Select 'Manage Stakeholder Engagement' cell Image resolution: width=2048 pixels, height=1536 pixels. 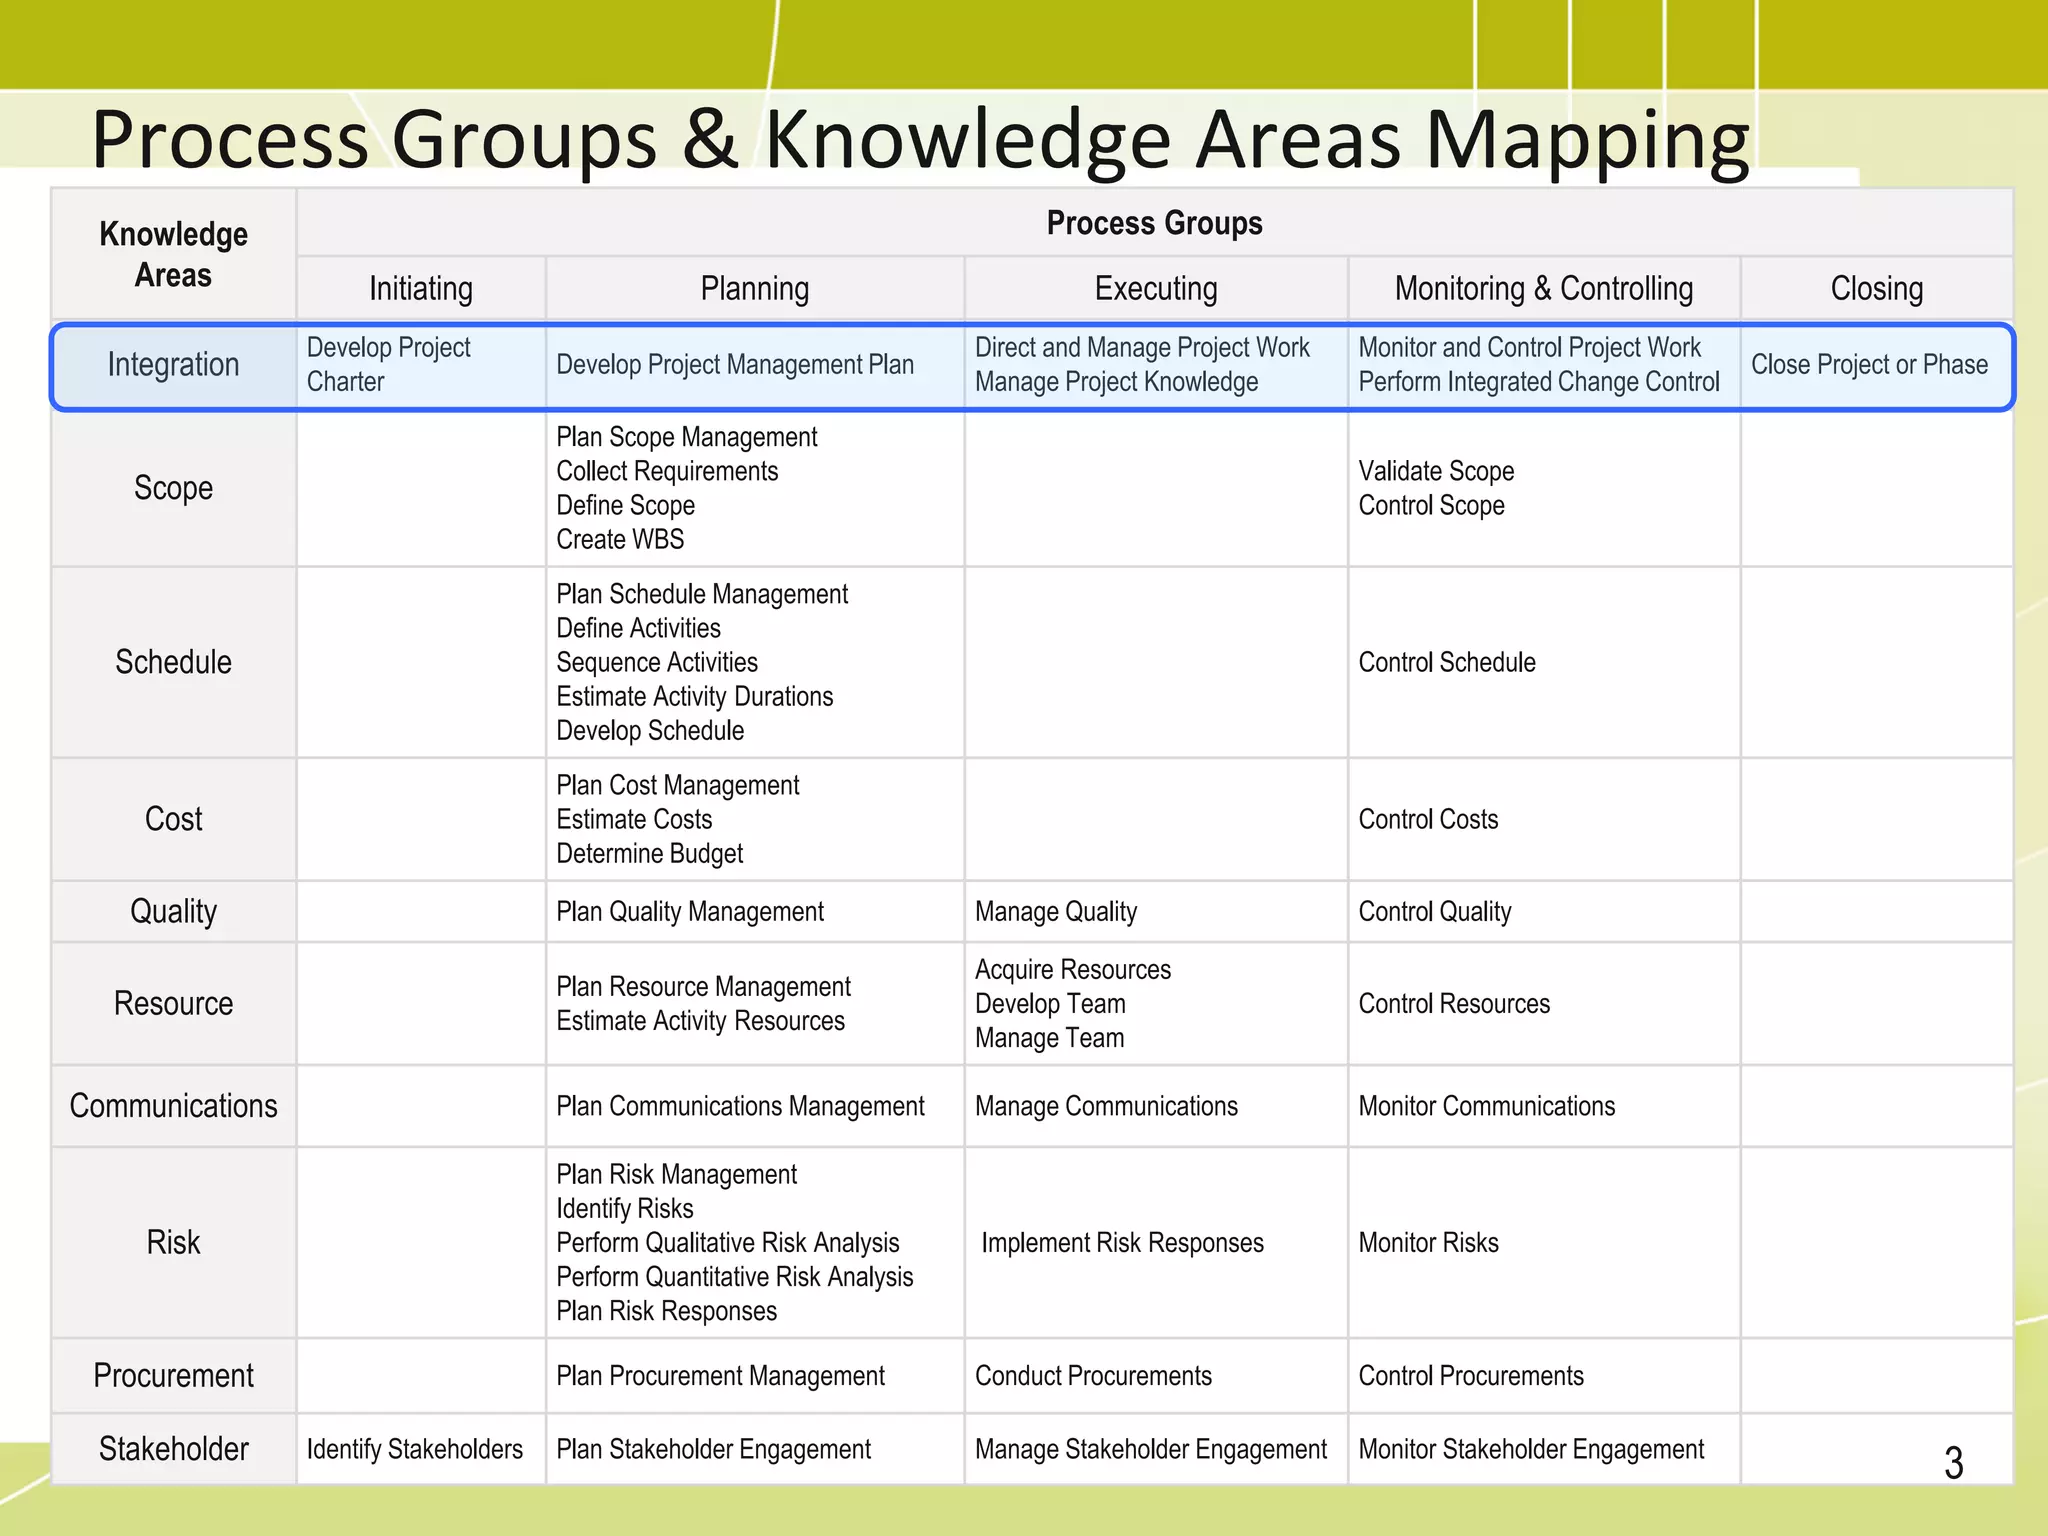(1156, 1450)
